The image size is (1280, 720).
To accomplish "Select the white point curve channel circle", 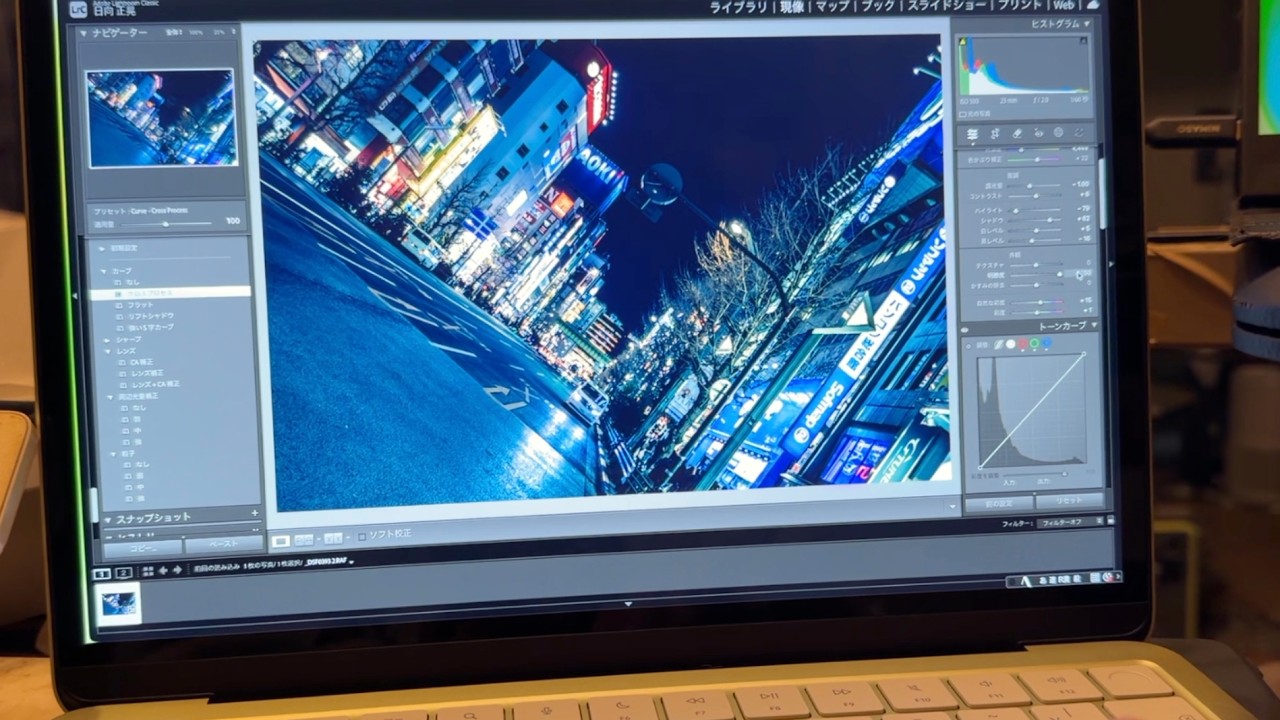I will click(1011, 344).
